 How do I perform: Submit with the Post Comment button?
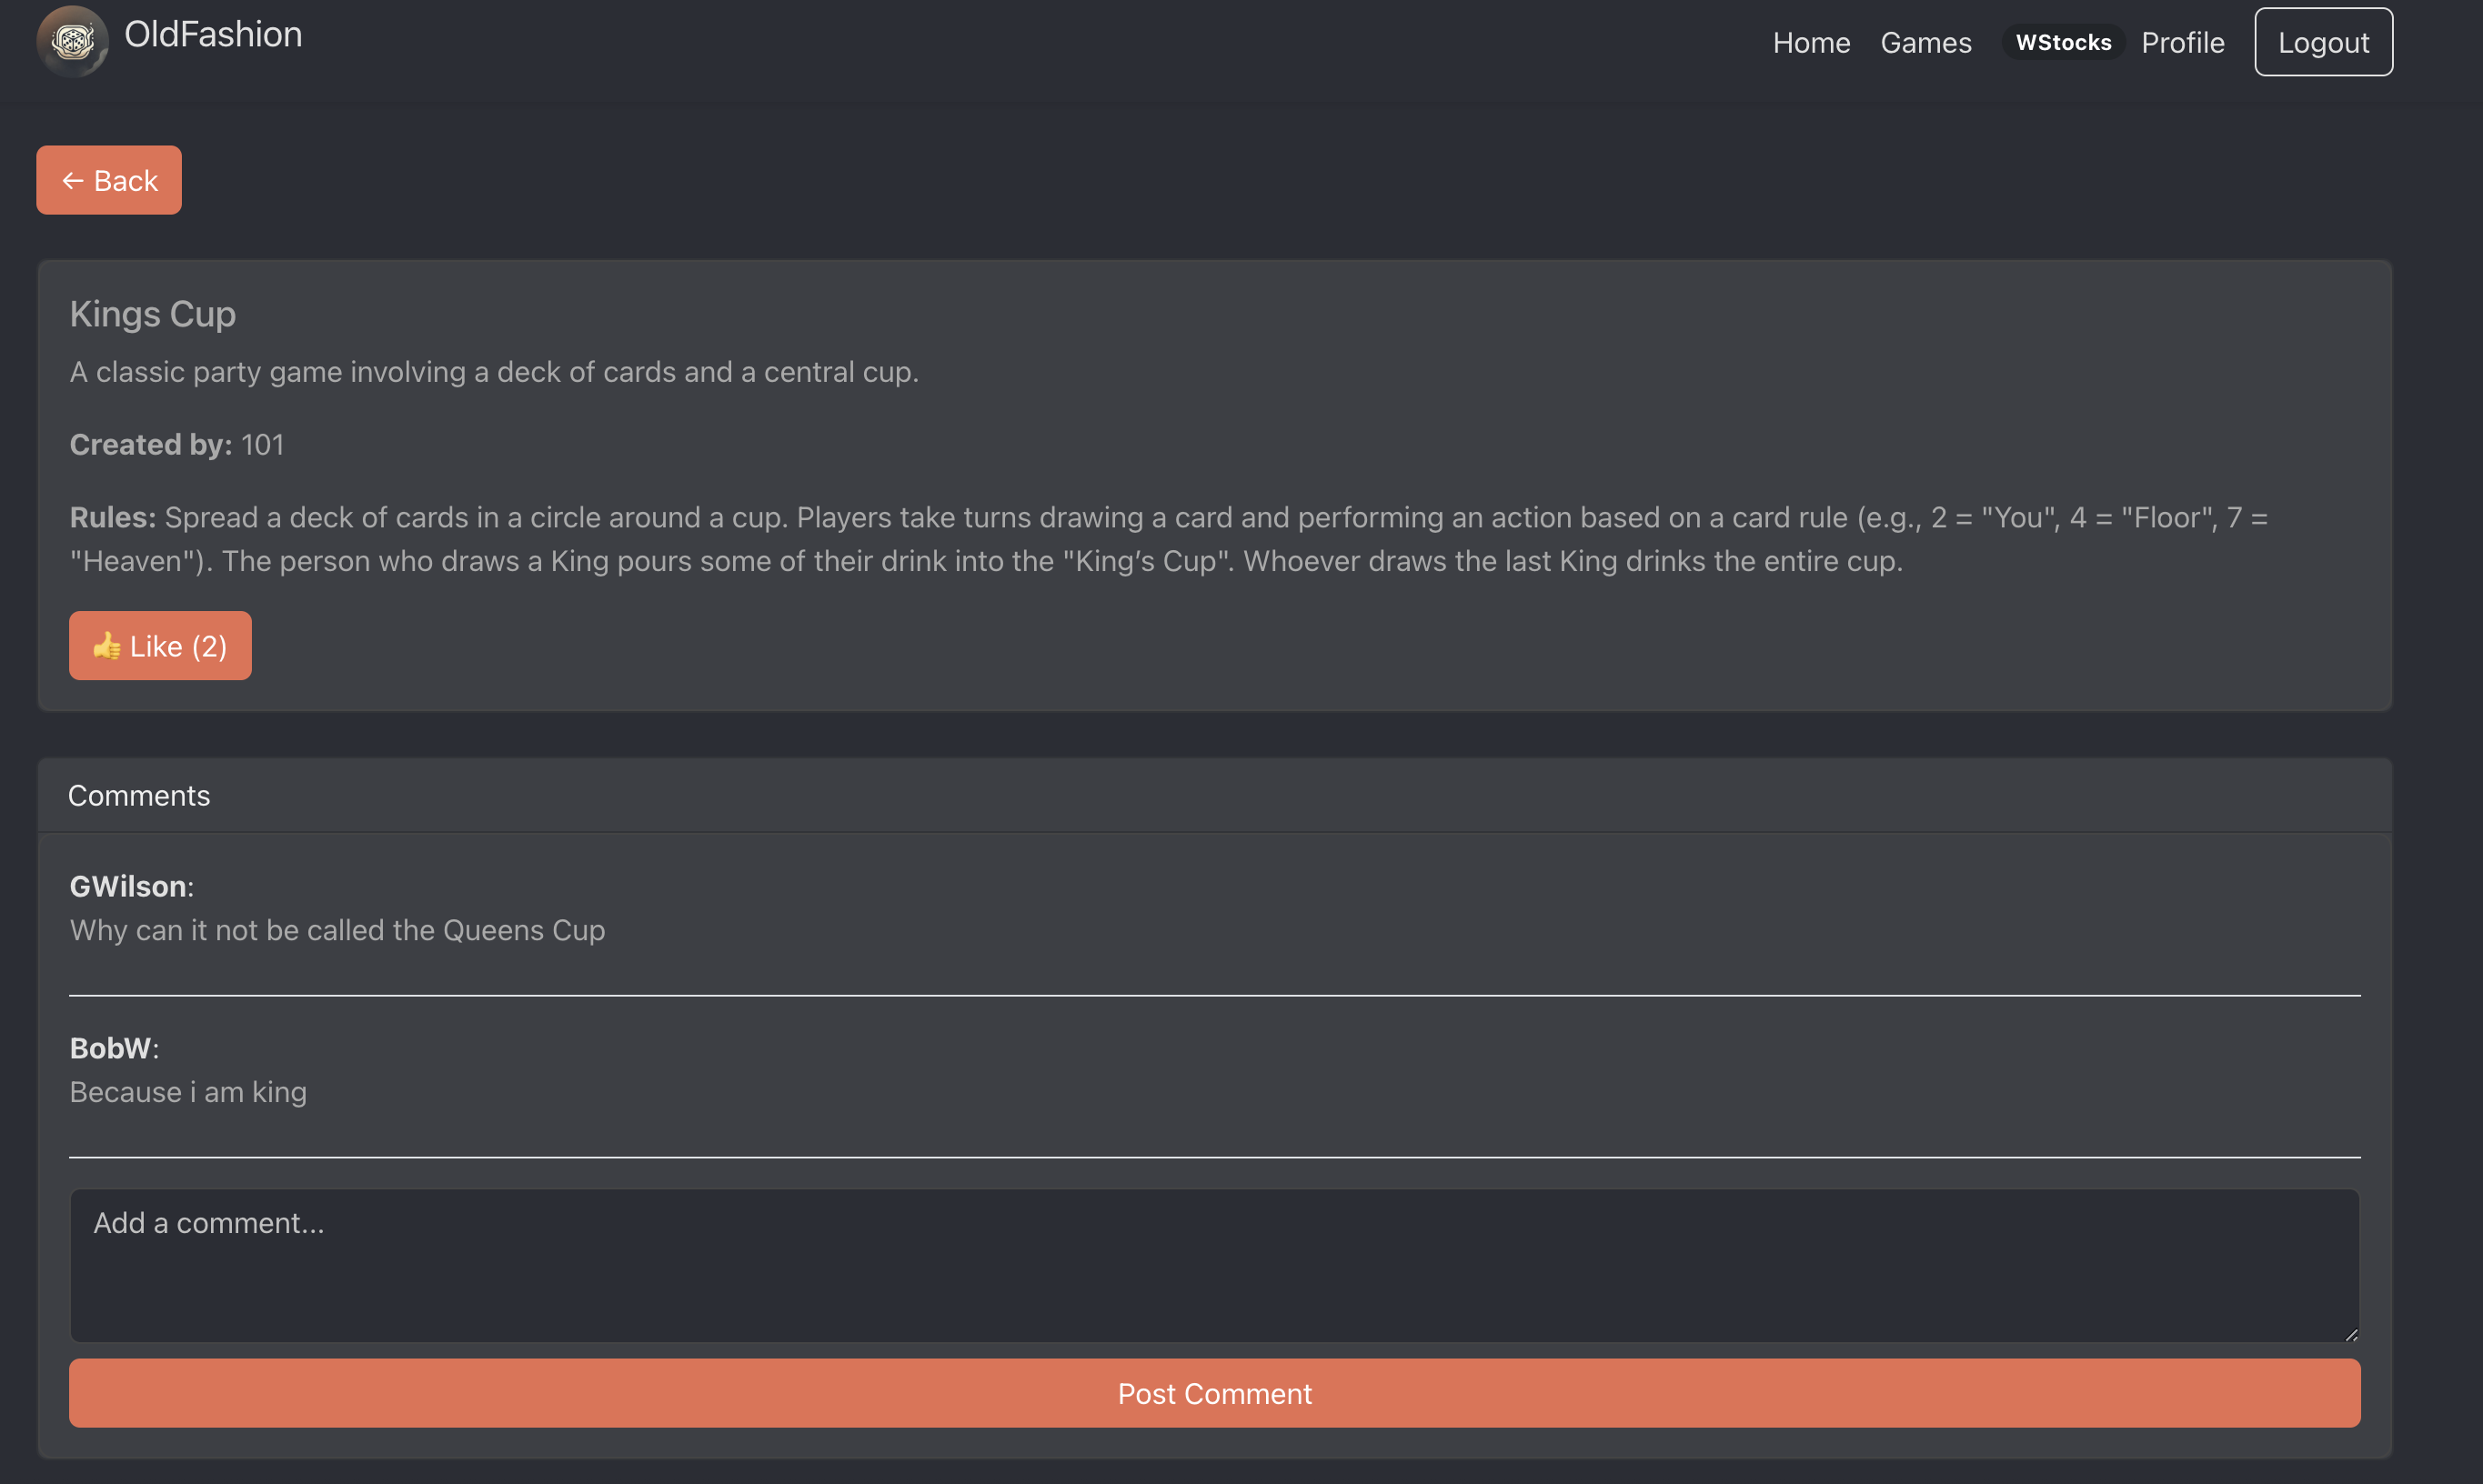click(1214, 1393)
